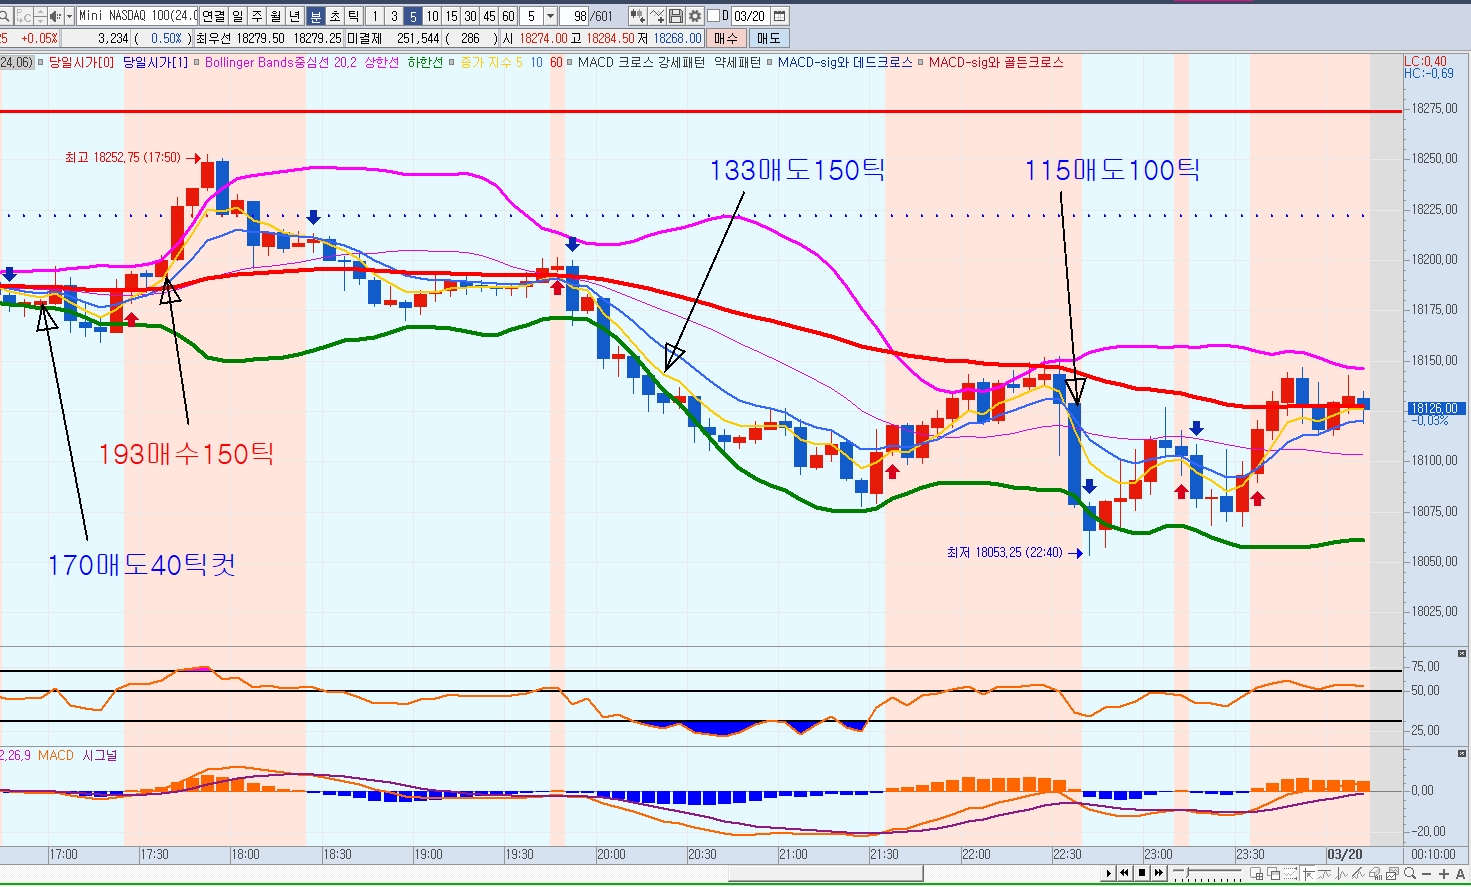Select the 일 (daily) period

click(237, 16)
